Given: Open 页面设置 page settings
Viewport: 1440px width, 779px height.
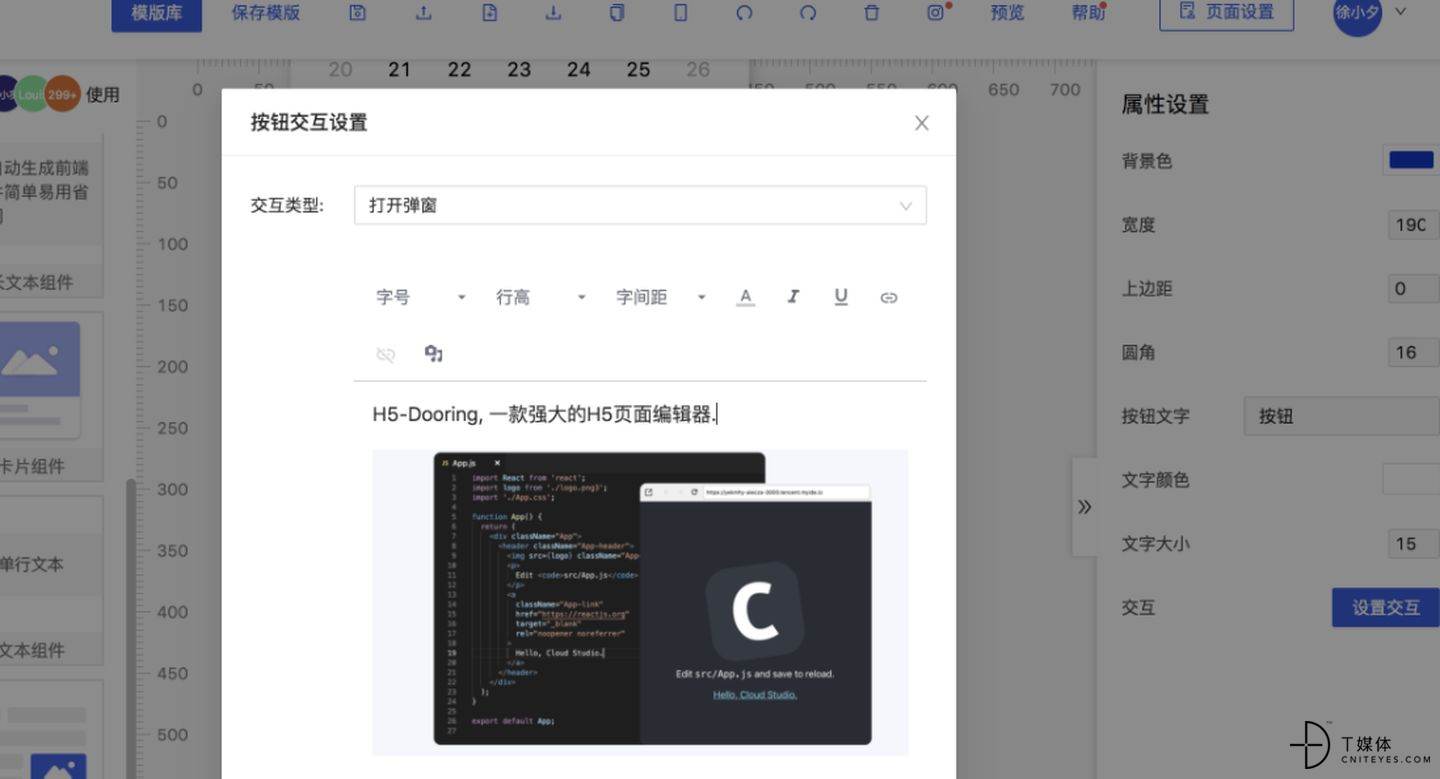Looking at the screenshot, I should pos(1227,12).
